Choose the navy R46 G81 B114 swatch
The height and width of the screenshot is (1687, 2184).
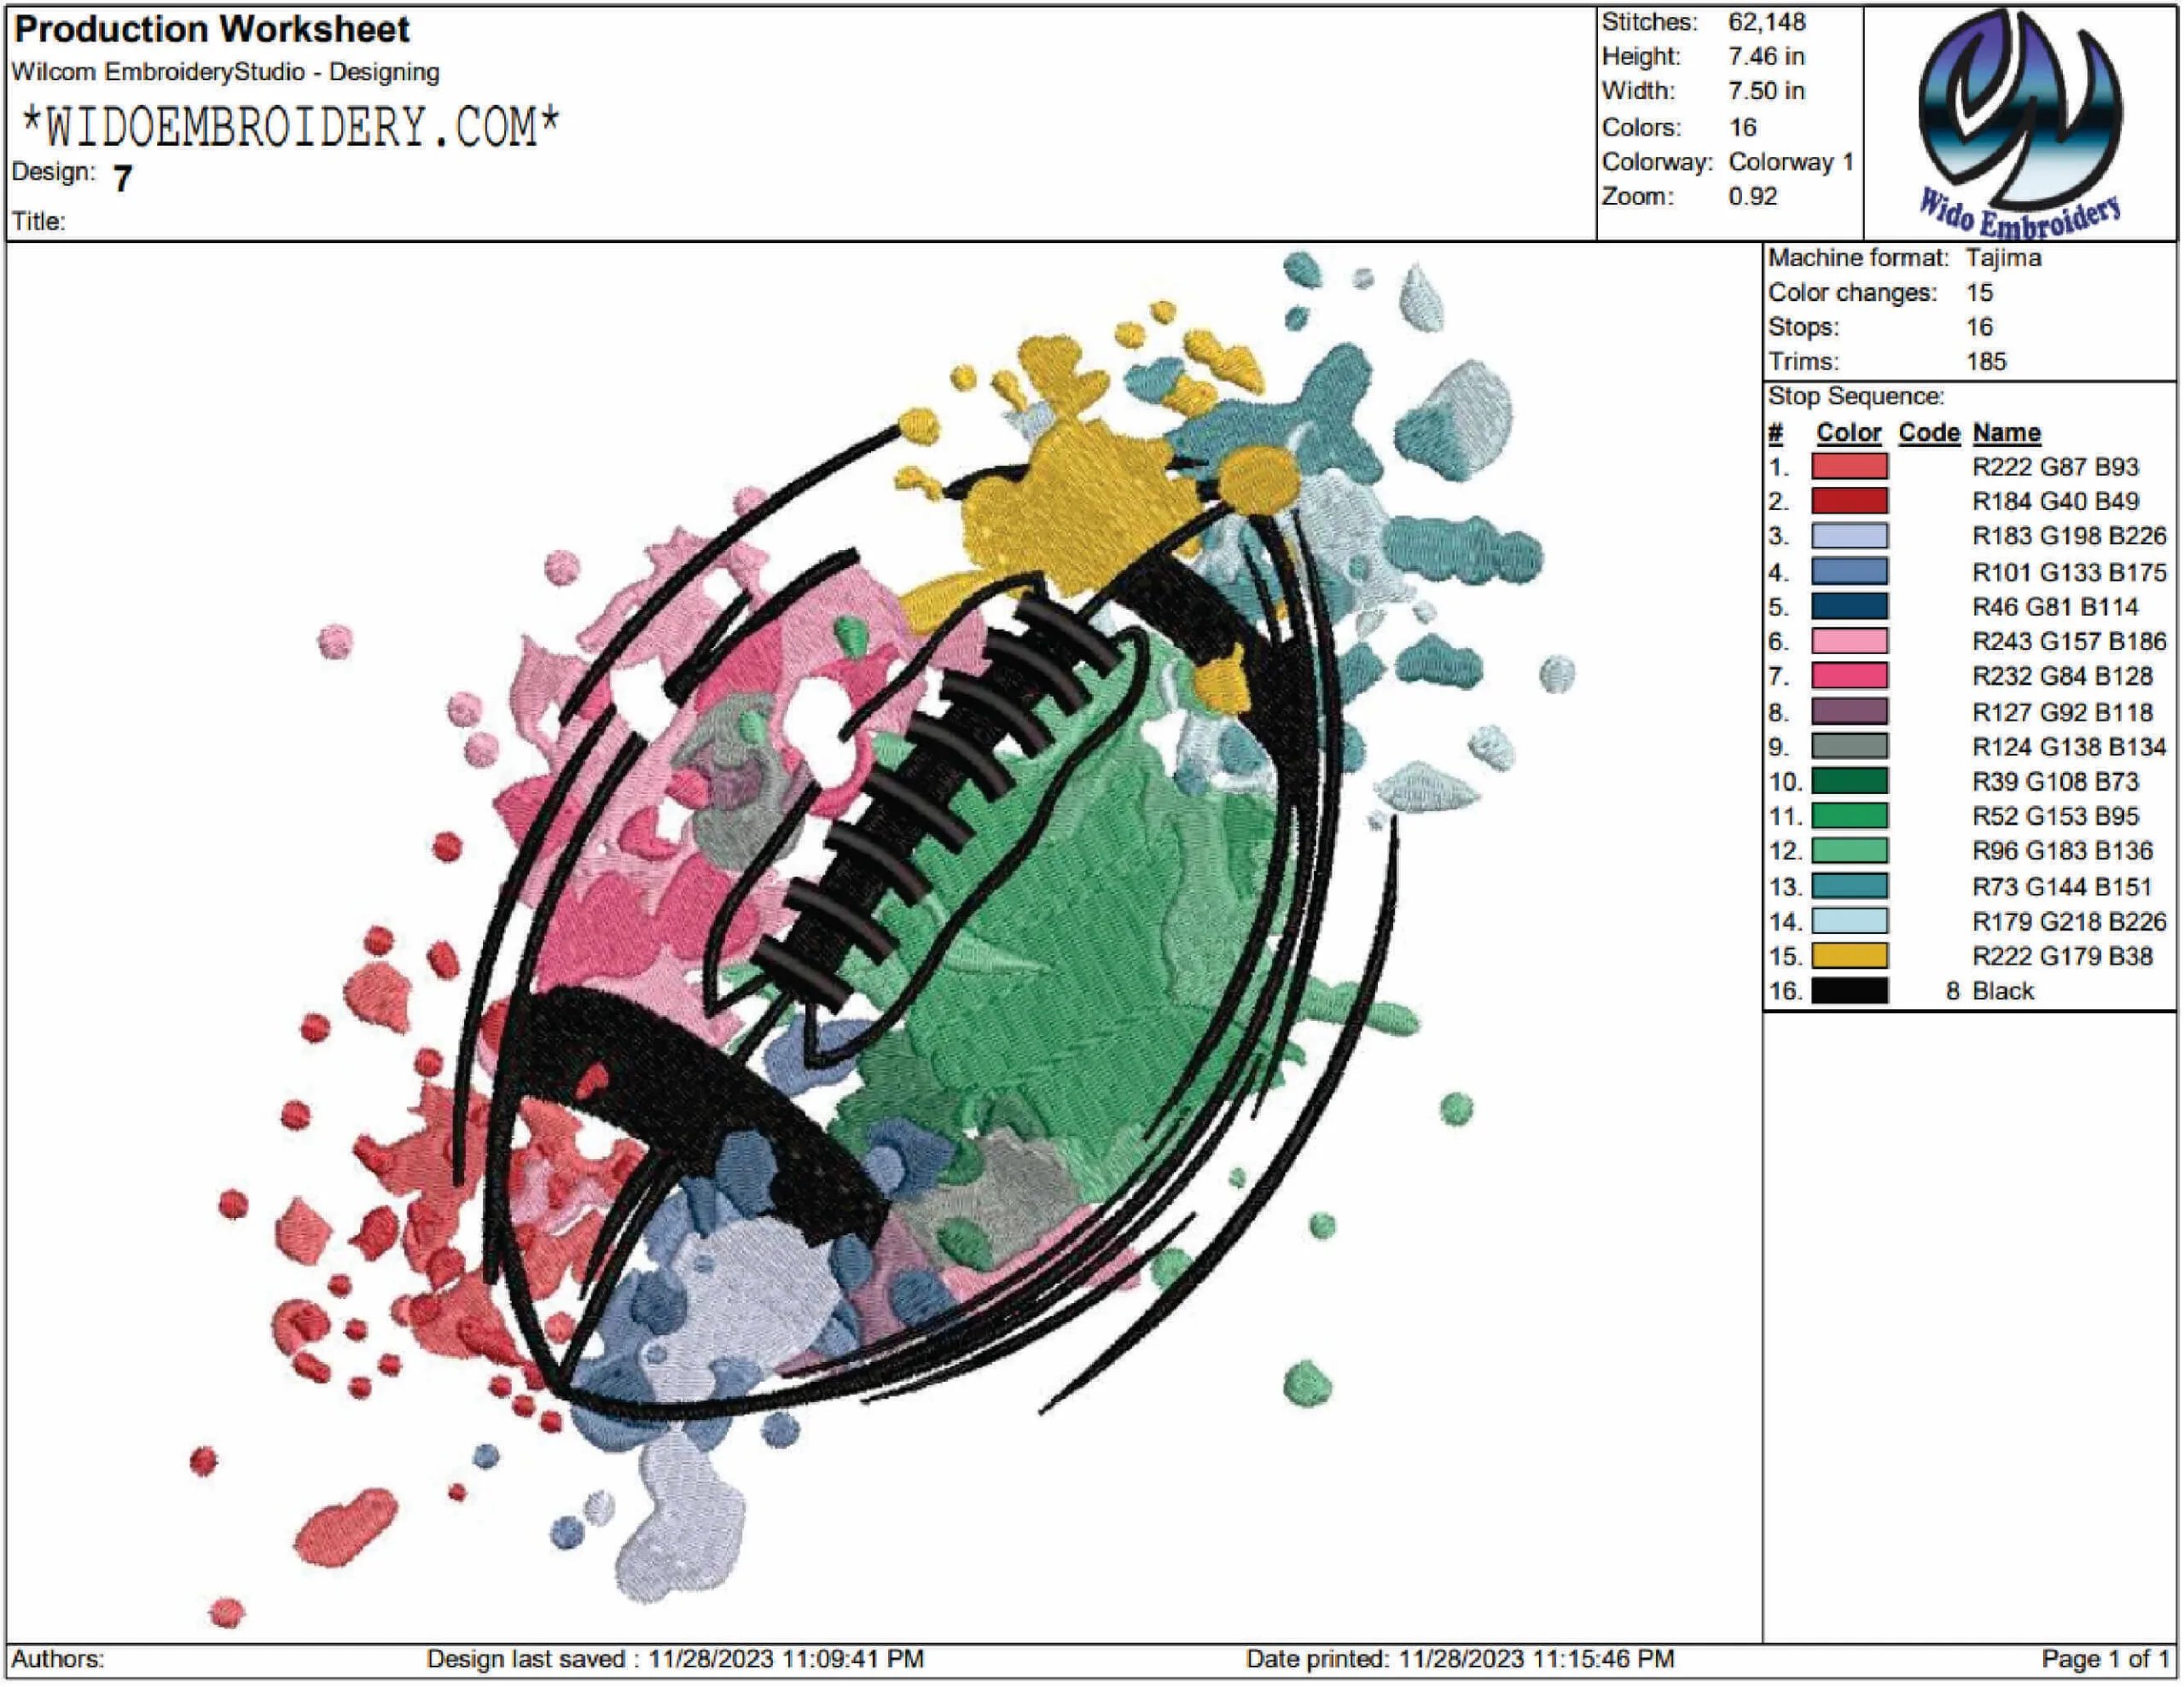(1849, 606)
